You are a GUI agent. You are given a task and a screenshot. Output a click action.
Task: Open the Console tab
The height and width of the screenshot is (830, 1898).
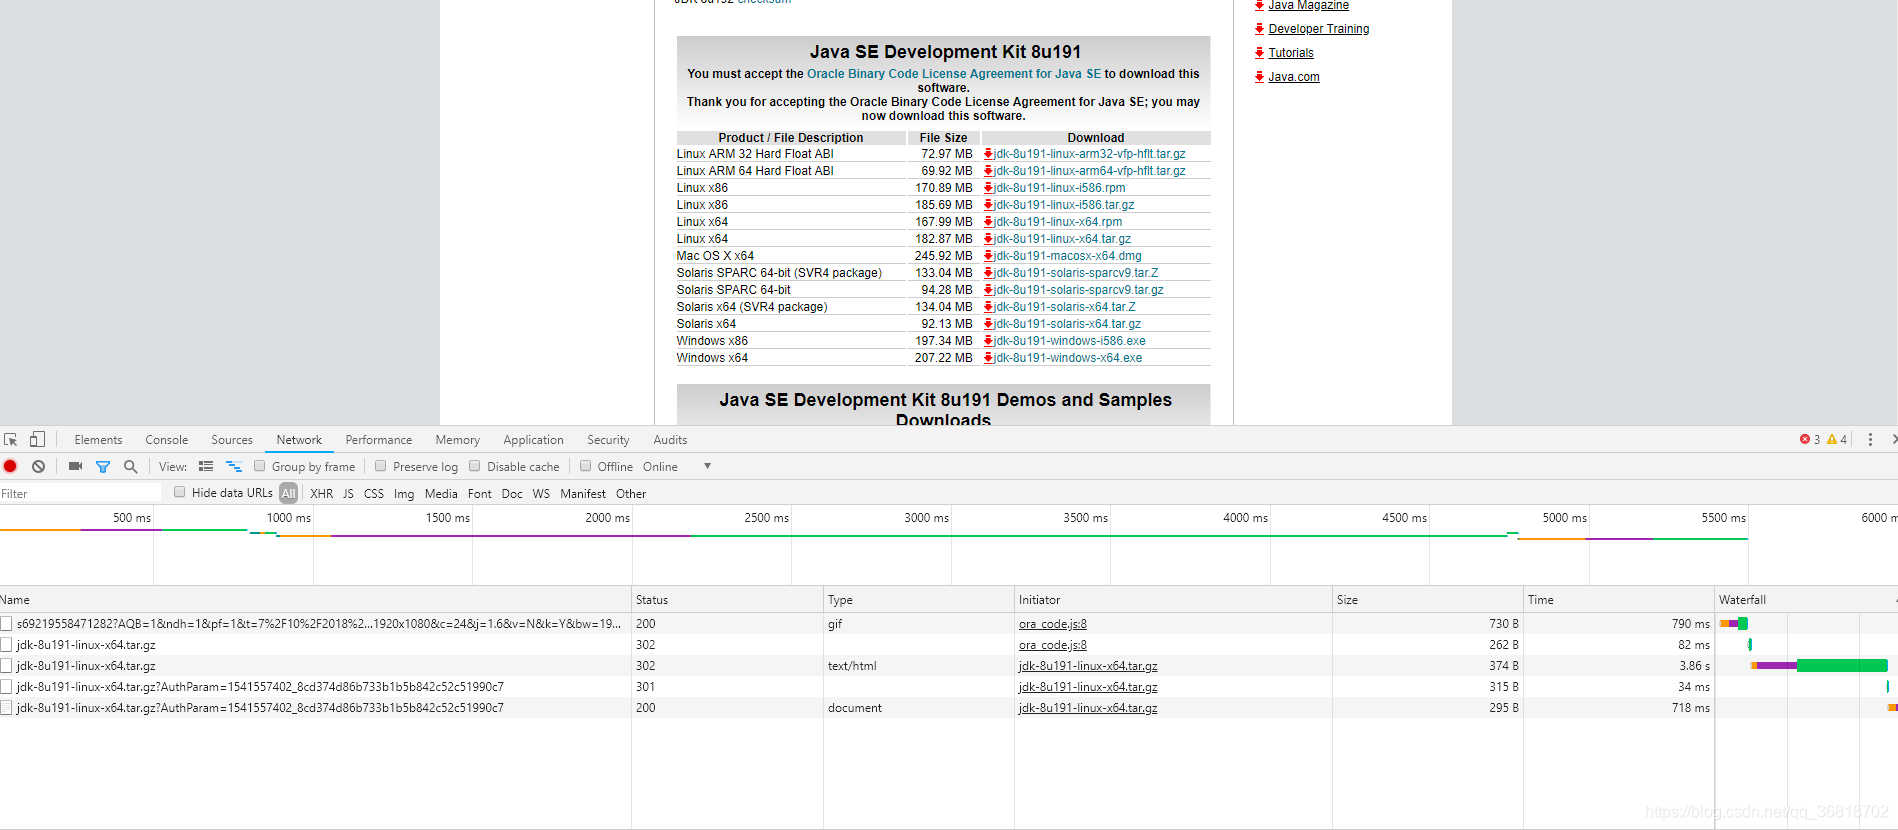point(166,440)
